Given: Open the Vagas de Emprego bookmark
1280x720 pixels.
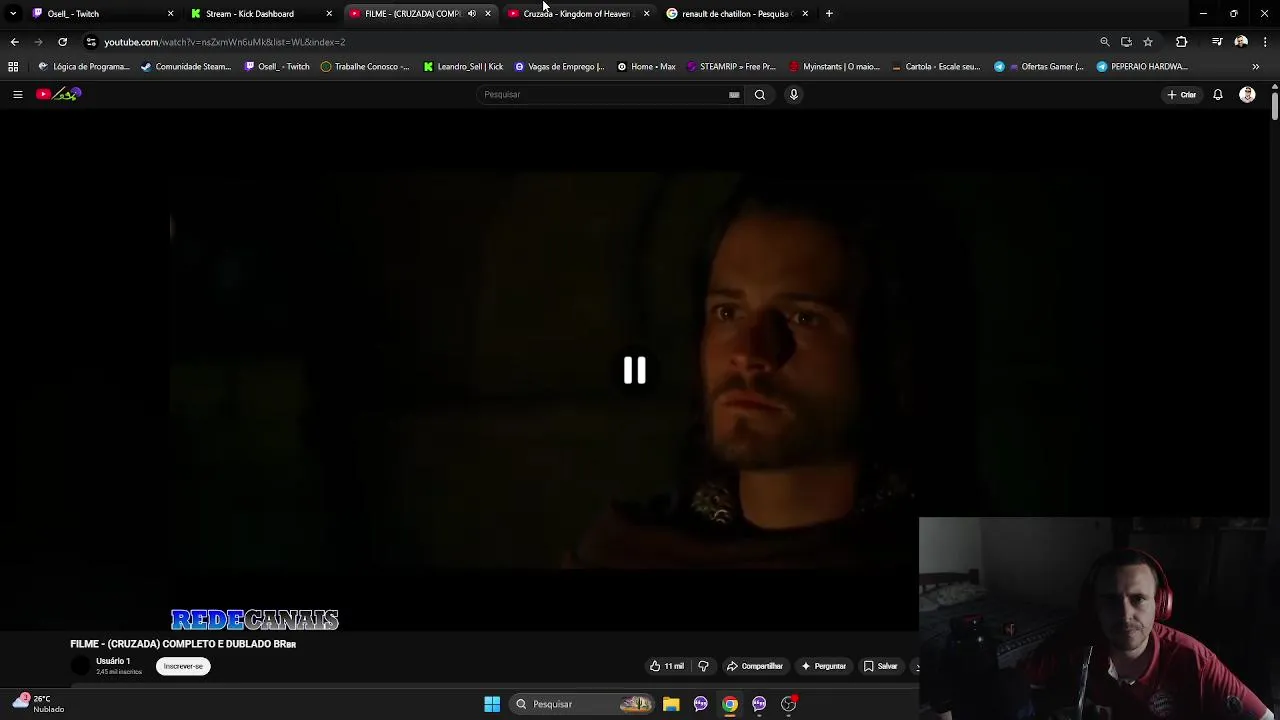Looking at the screenshot, I should tap(559, 67).
